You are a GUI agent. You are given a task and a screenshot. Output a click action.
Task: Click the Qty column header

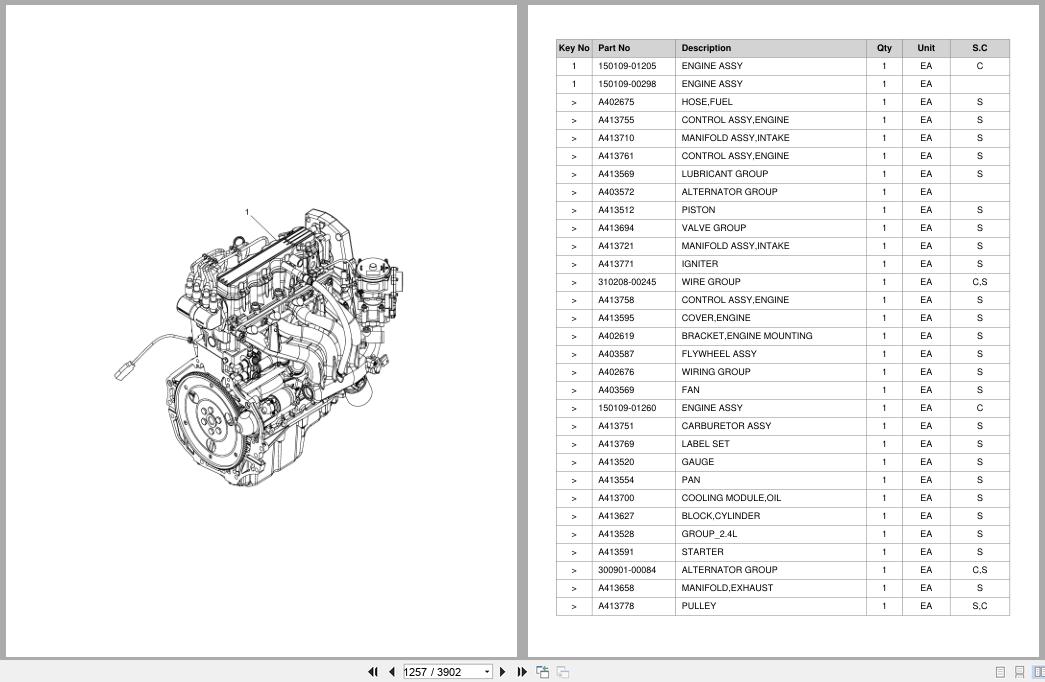[x=884, y=48]
